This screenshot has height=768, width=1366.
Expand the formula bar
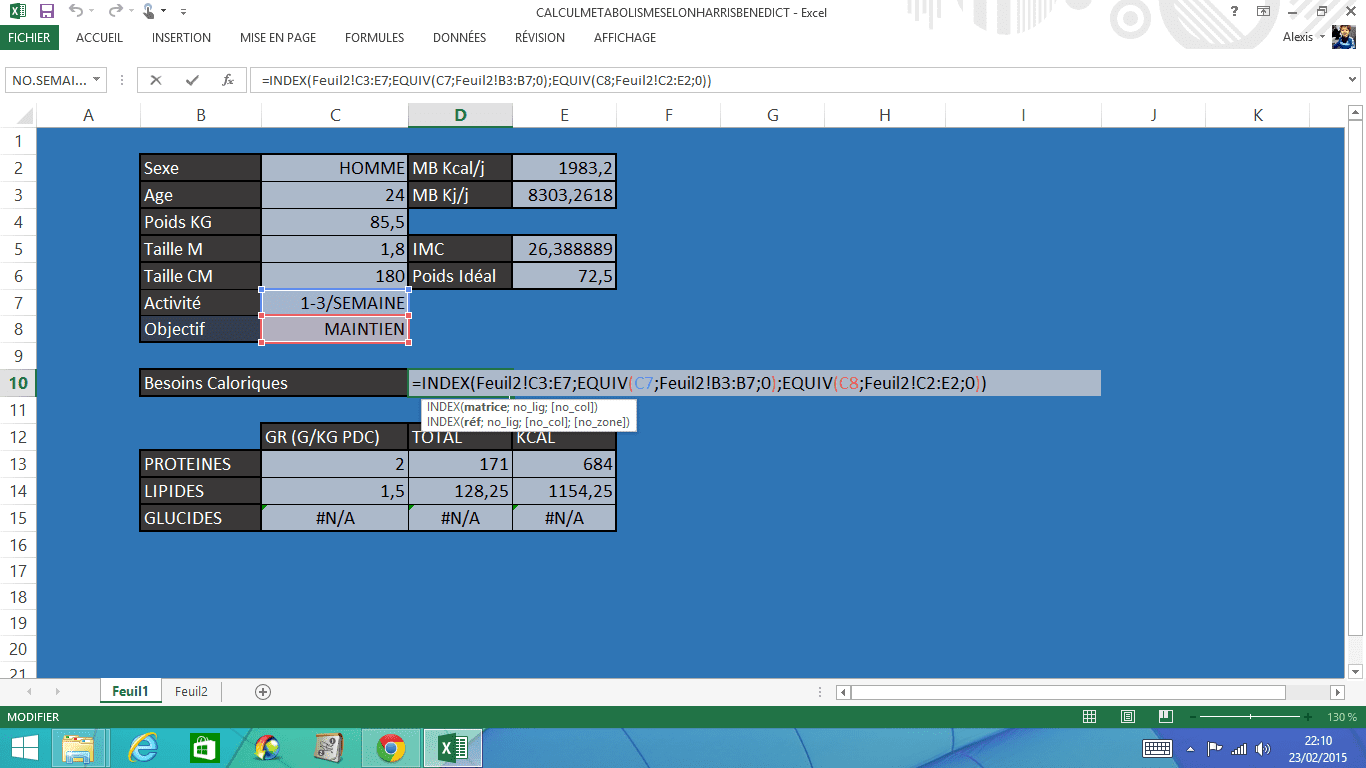pos(1352,80)
